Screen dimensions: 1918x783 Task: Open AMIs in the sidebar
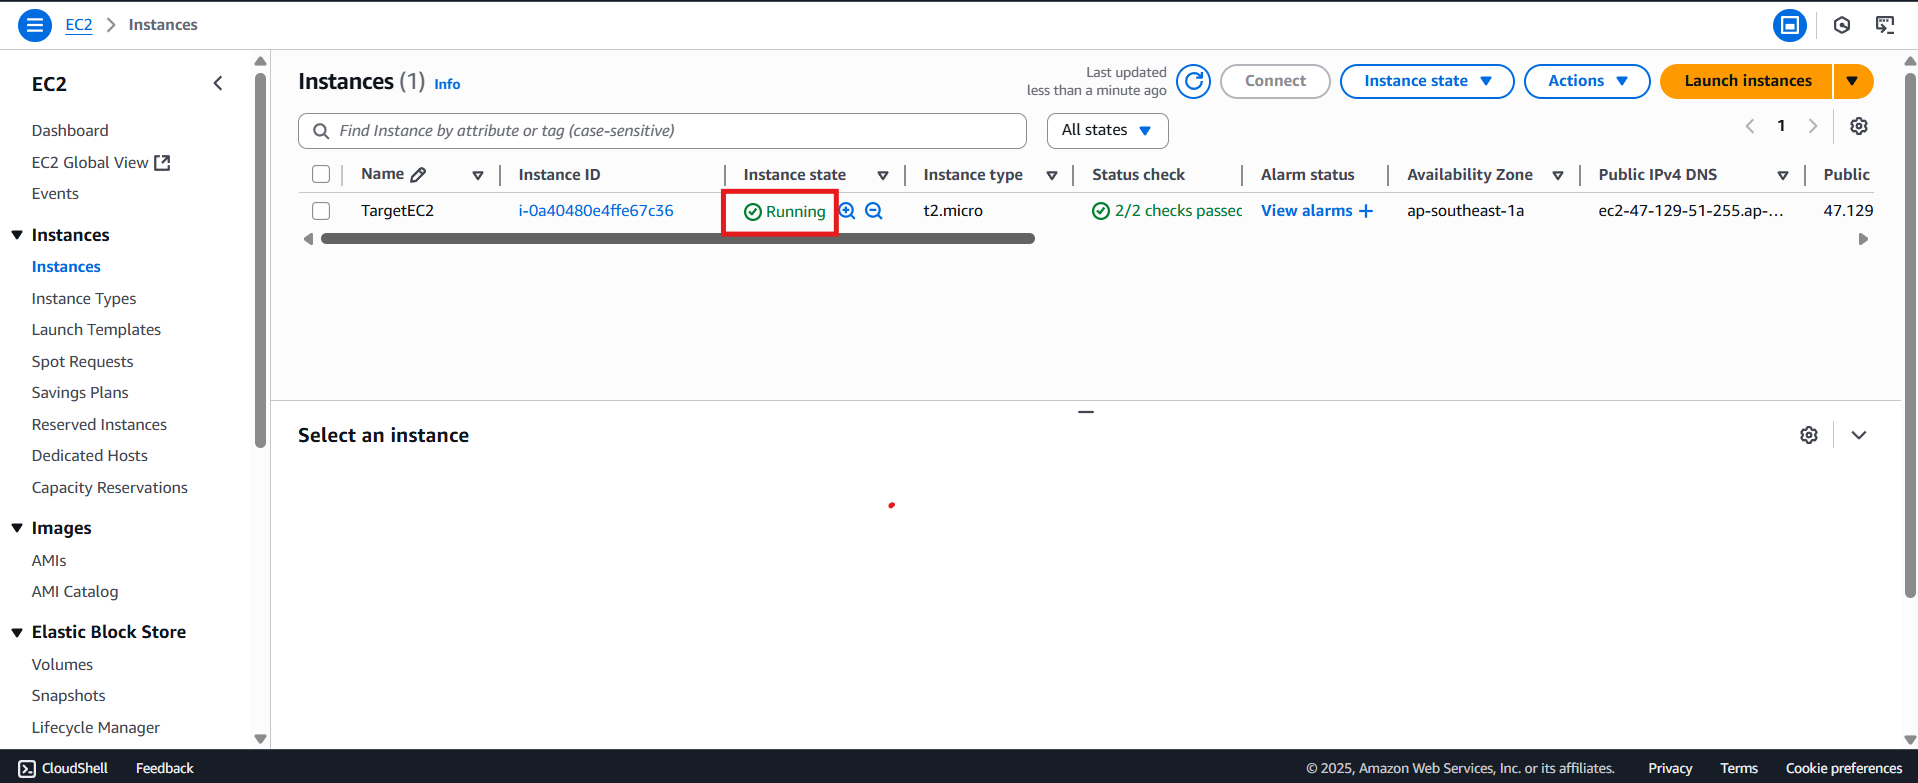pyautogui.click(x=49, y=561)
